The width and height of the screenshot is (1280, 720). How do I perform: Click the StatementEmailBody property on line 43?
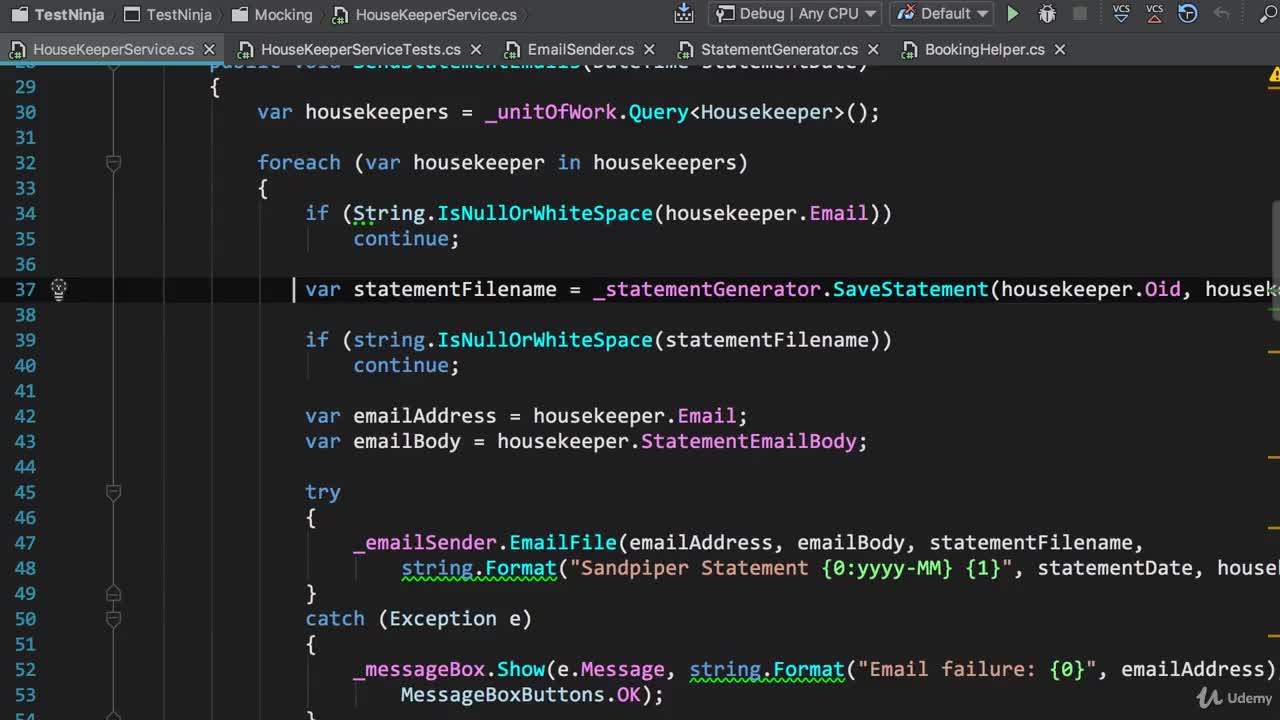(749, 441)
